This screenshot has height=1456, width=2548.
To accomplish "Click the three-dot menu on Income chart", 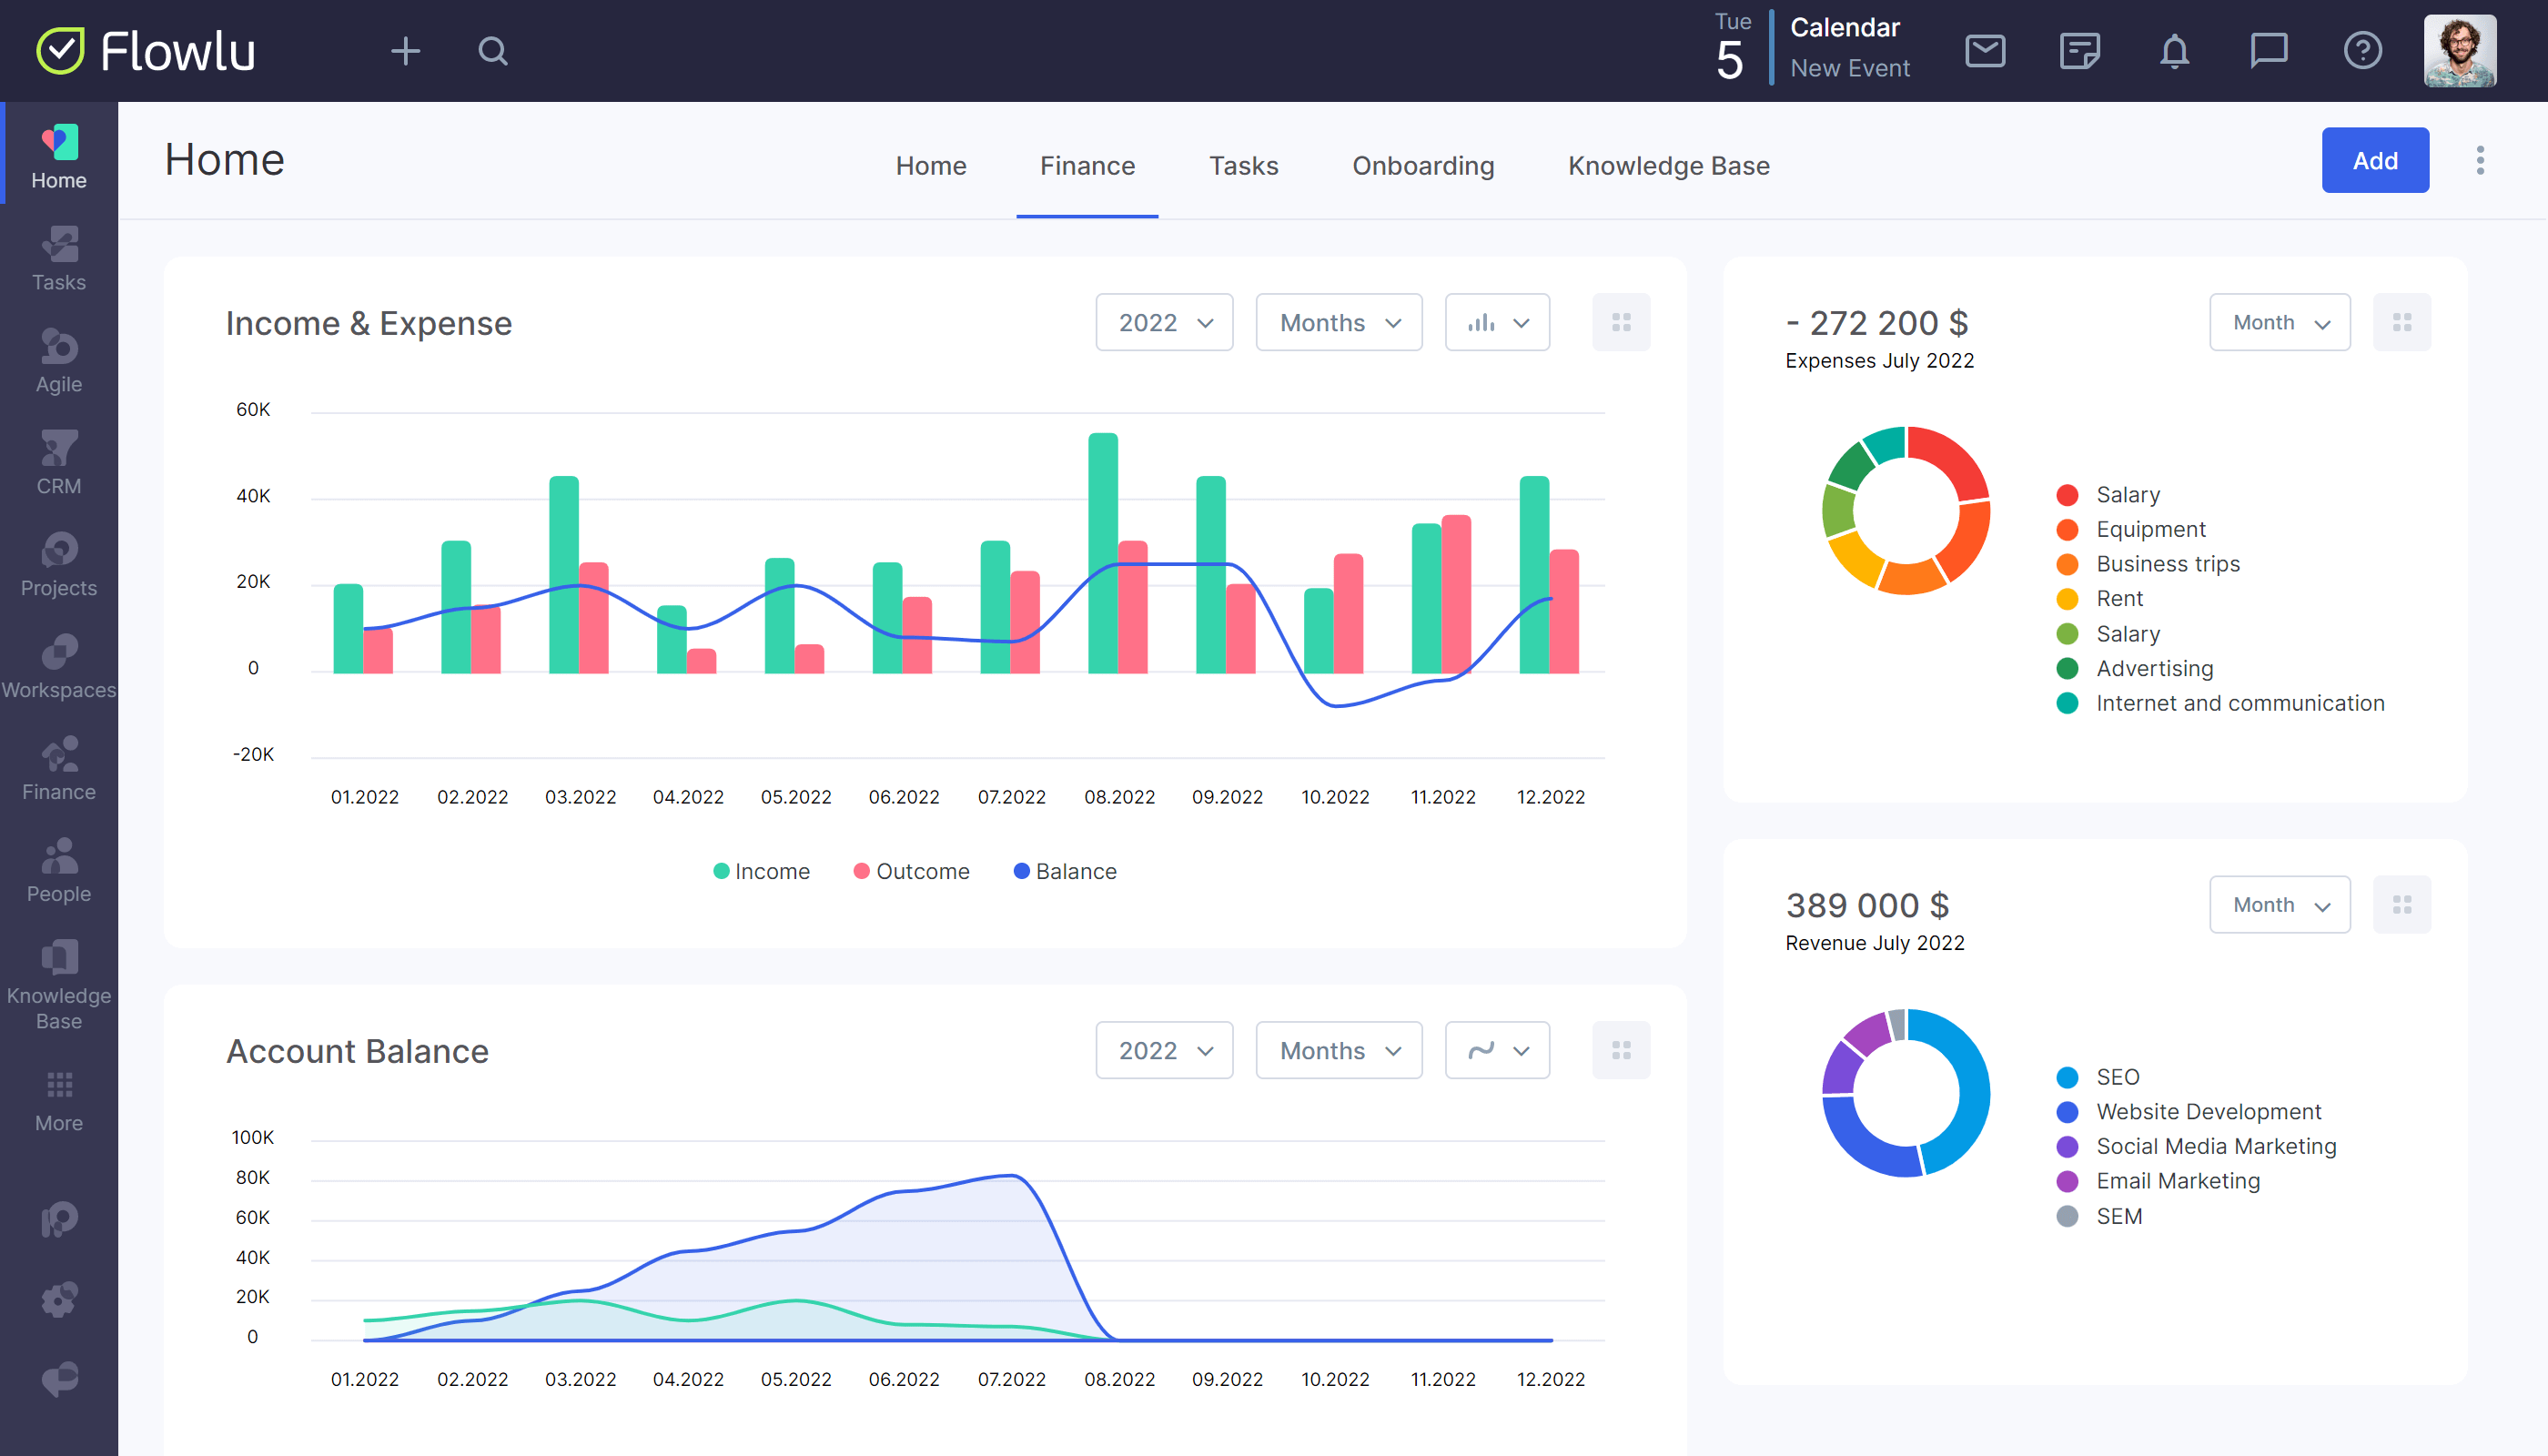I will coord(1623,322).
